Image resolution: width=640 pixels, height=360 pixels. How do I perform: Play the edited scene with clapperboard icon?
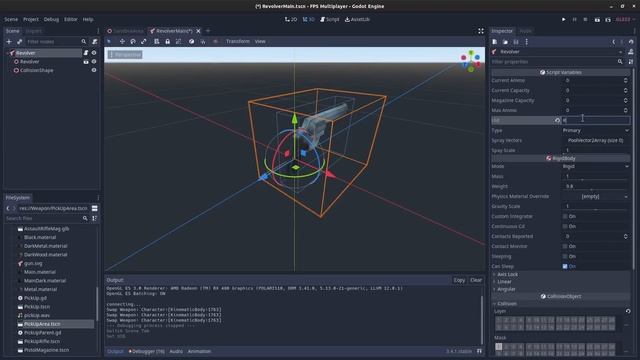(x=597, y=19)
